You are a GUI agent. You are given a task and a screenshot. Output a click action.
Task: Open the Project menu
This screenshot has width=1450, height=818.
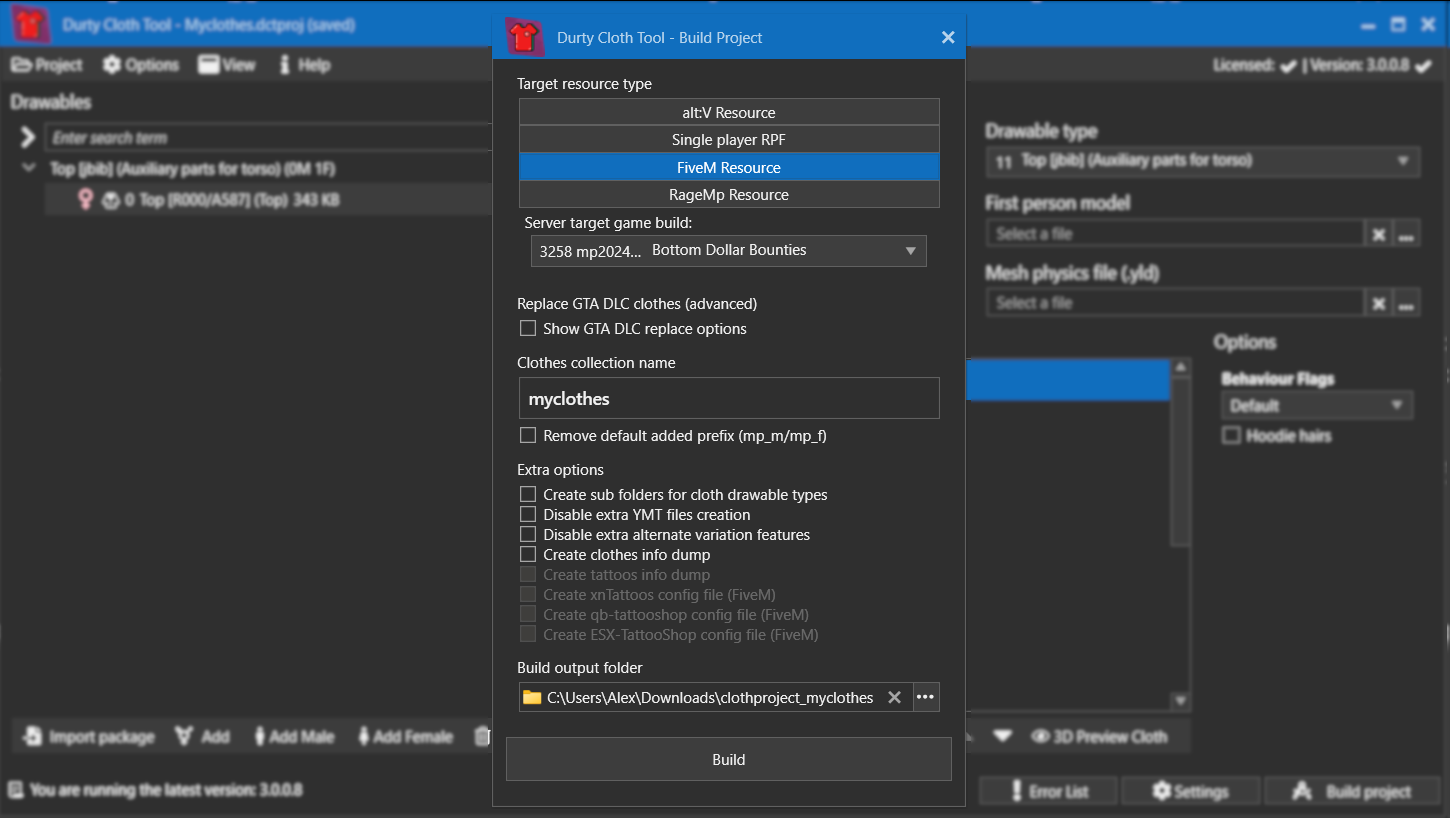click(46, 65)
